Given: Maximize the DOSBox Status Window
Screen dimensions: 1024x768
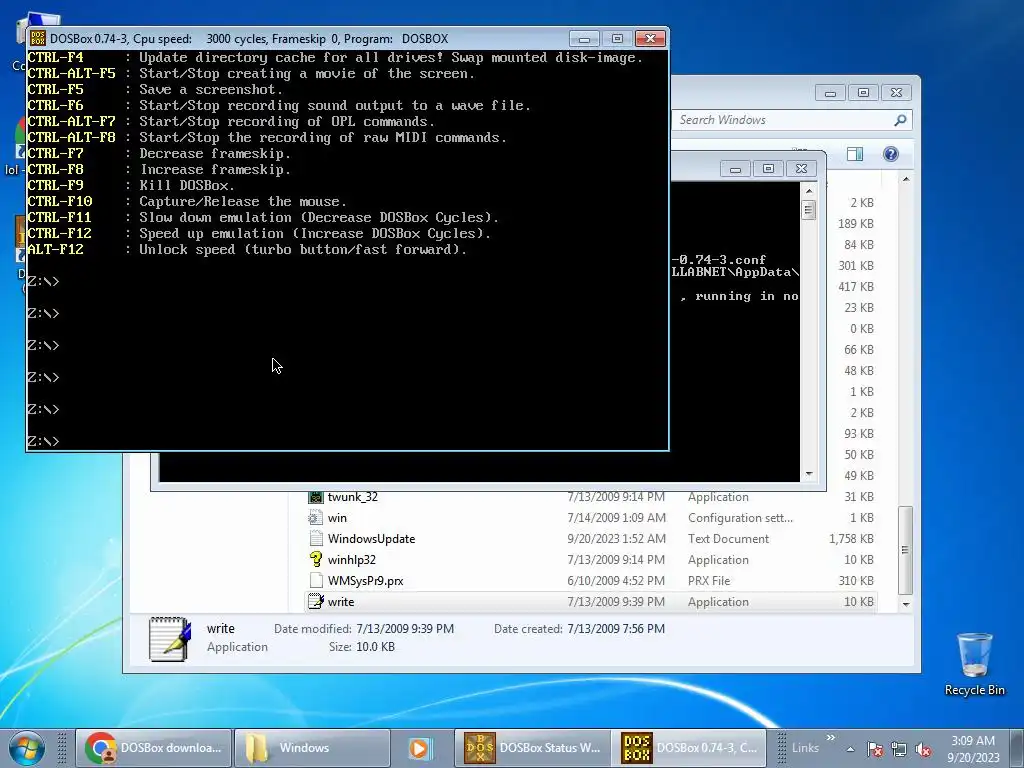Looking at the screenshot, I should [x=768, y=169].
